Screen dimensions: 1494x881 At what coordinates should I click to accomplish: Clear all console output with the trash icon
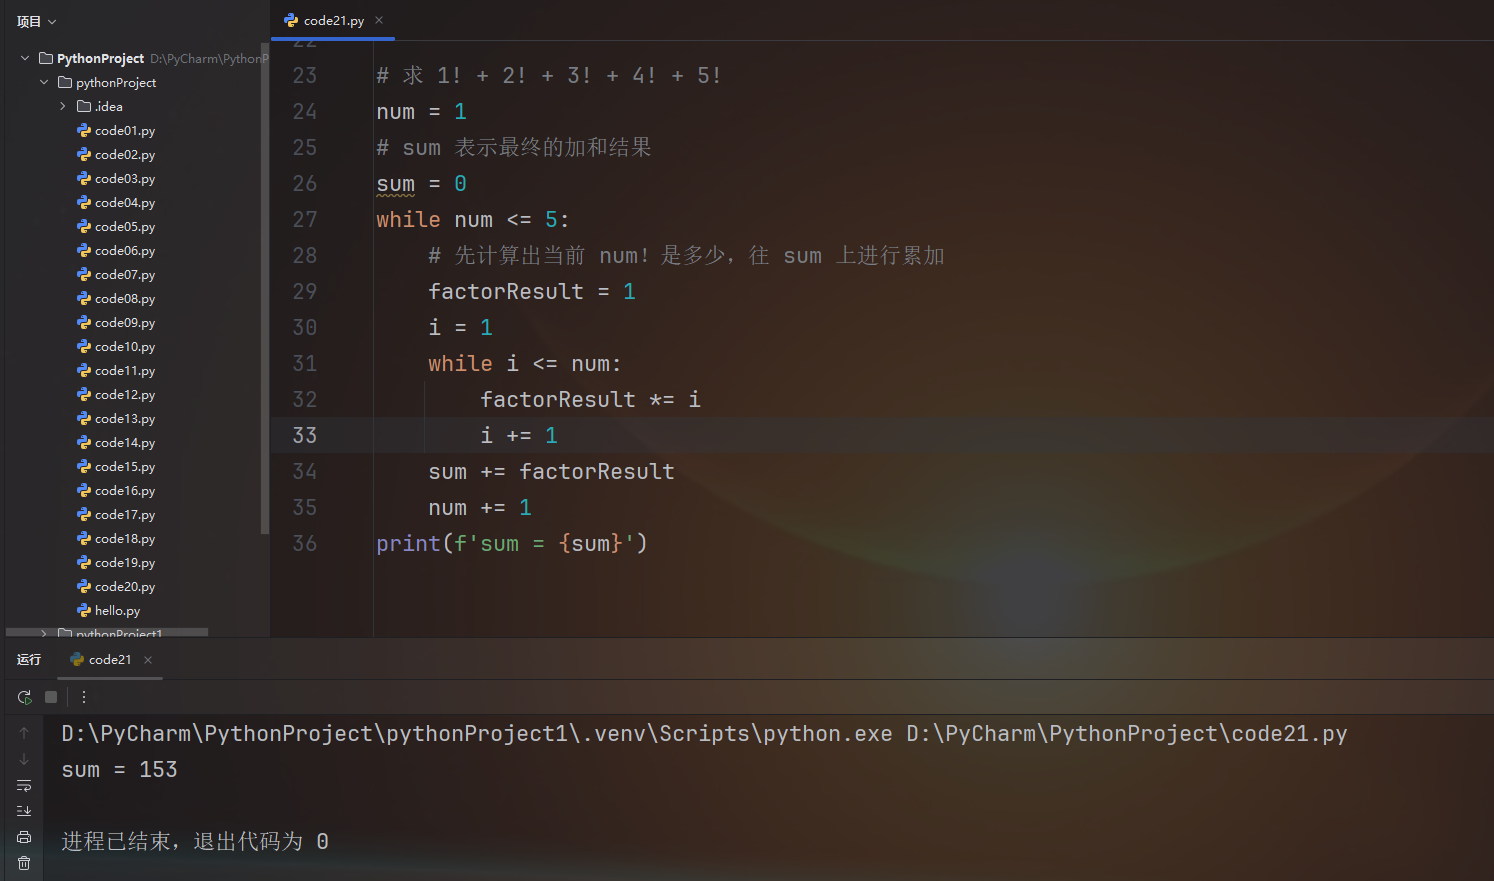24,863
